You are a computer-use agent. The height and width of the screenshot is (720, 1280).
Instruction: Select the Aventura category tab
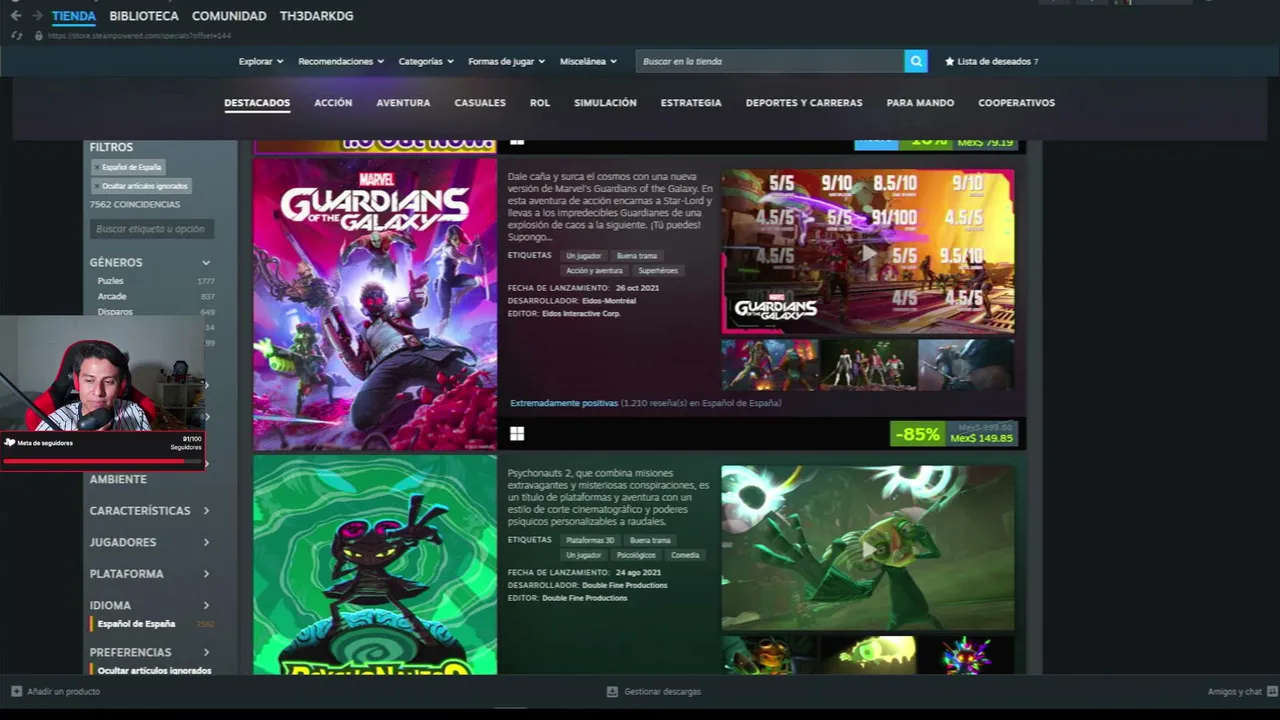[x=403, y=103]
